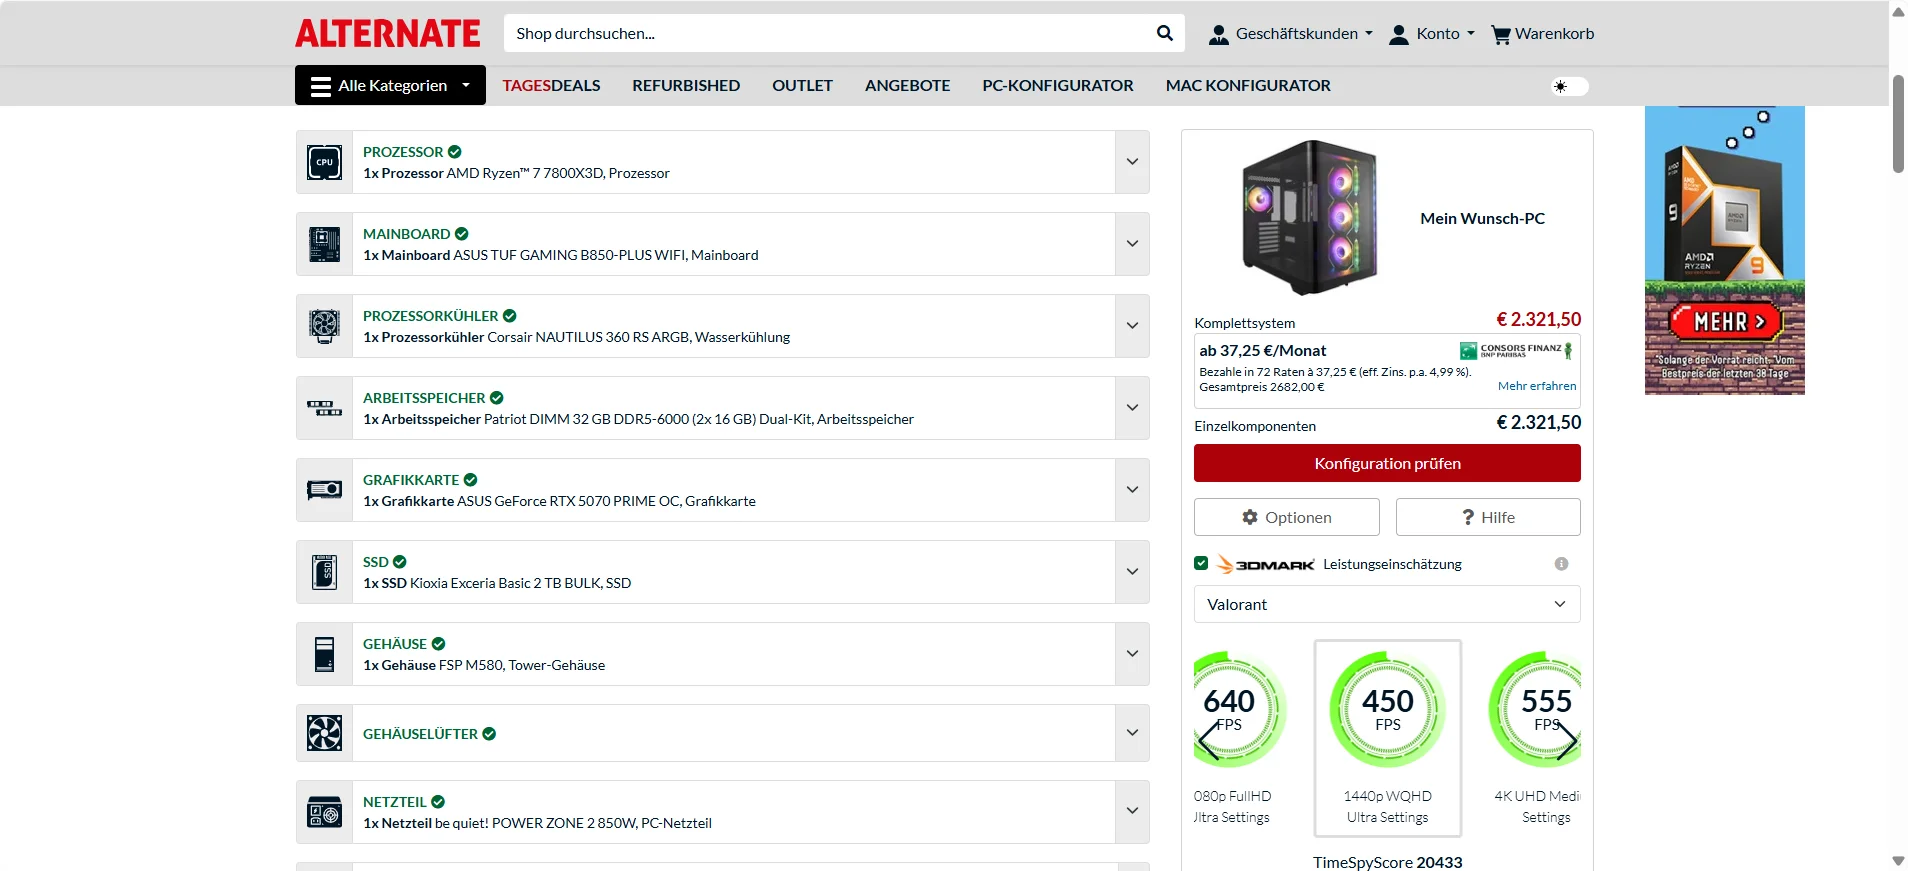The image size is (1908, 871).
Task: Click the 'PROZESSOR' heading
Action: click(403, 152)
